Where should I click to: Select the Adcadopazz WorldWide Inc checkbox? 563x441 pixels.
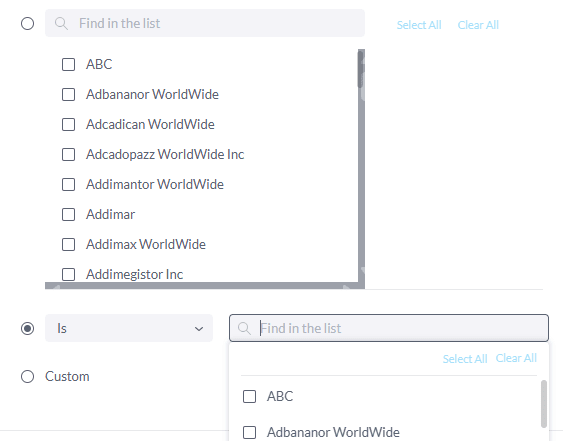click(x=68, y=155)
